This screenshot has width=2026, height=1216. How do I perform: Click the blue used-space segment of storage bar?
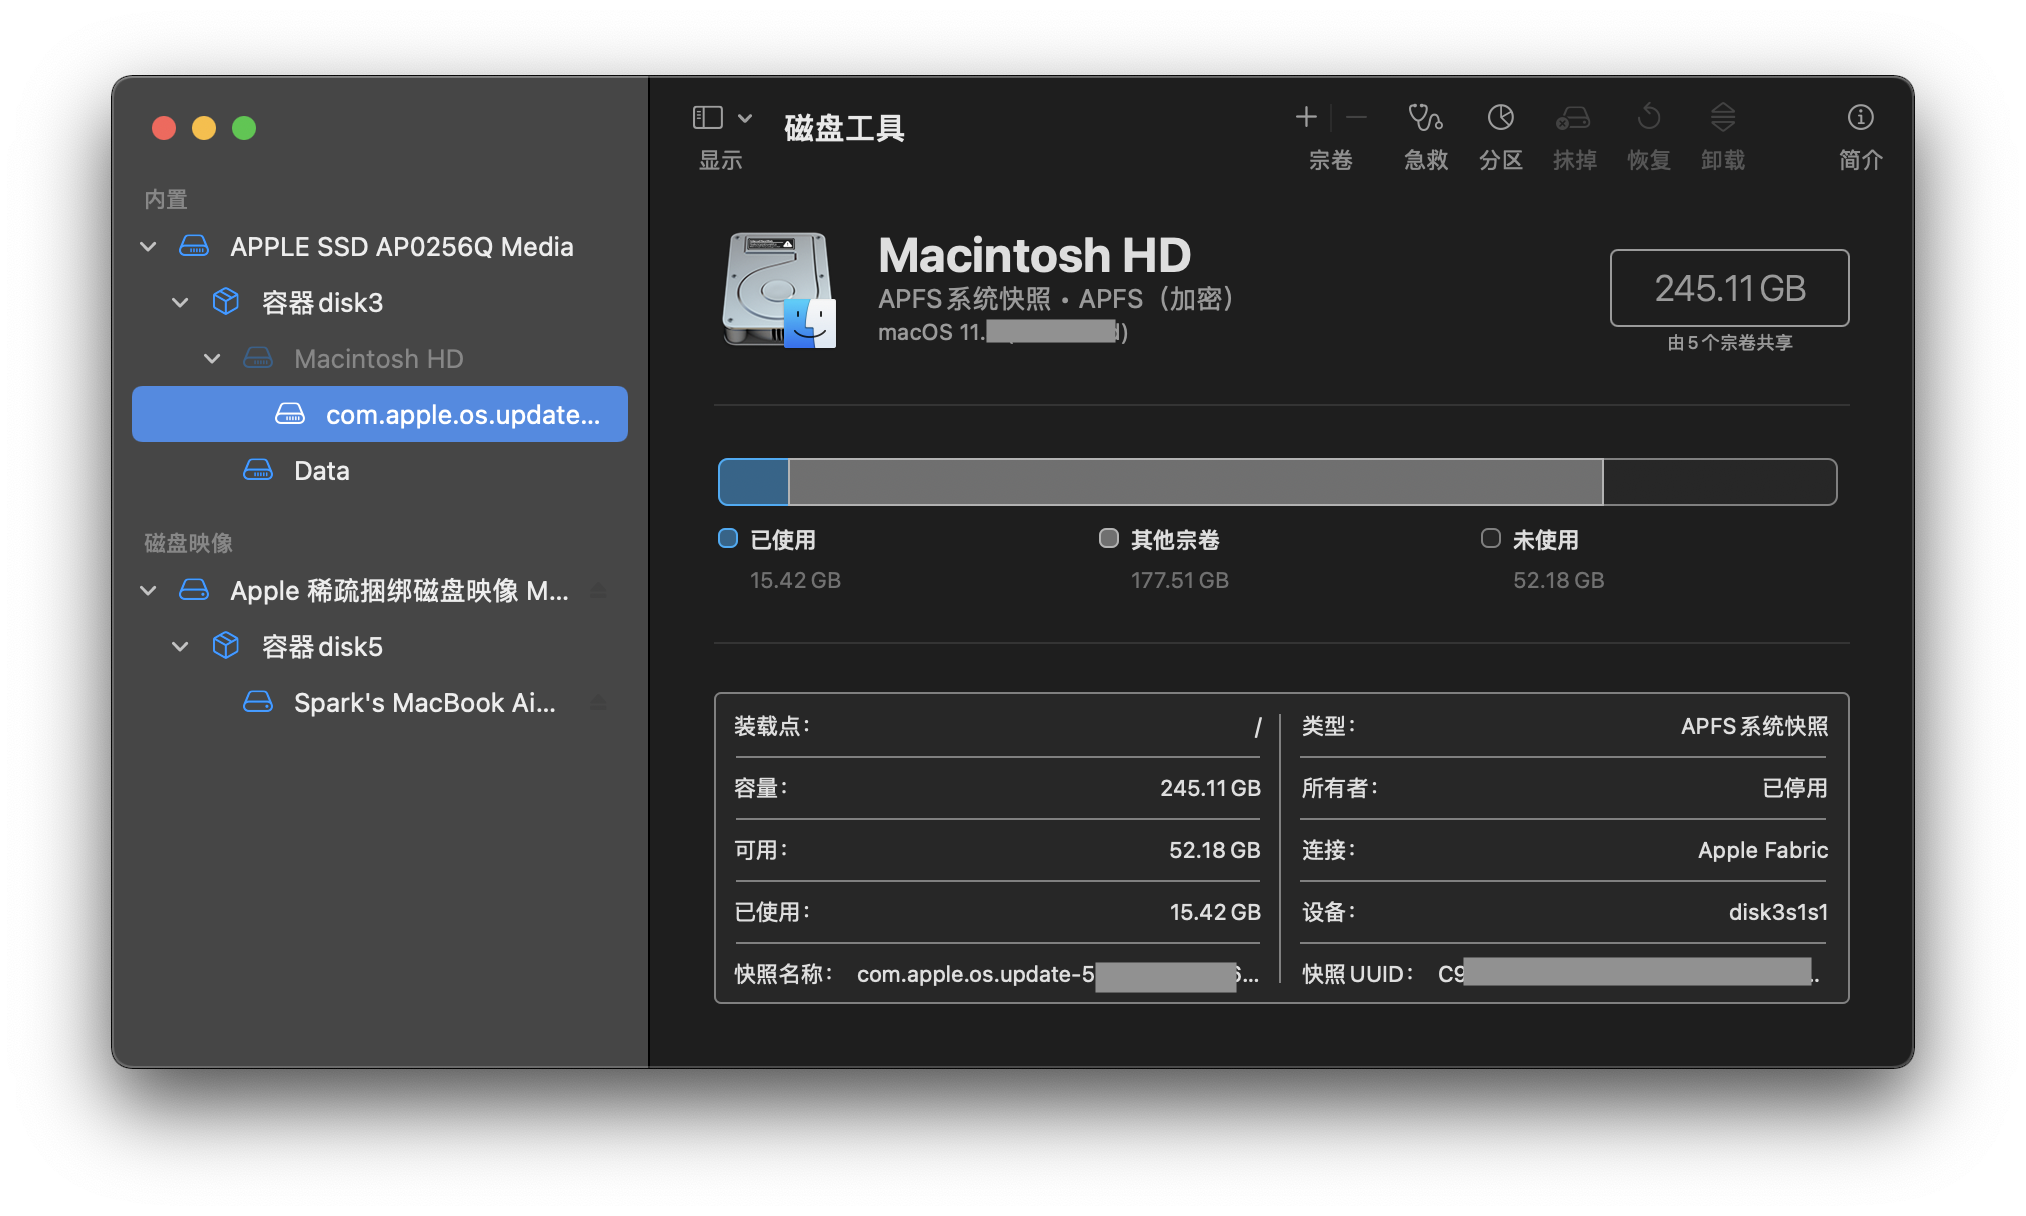pyautogui.click(x=753, y=482)
